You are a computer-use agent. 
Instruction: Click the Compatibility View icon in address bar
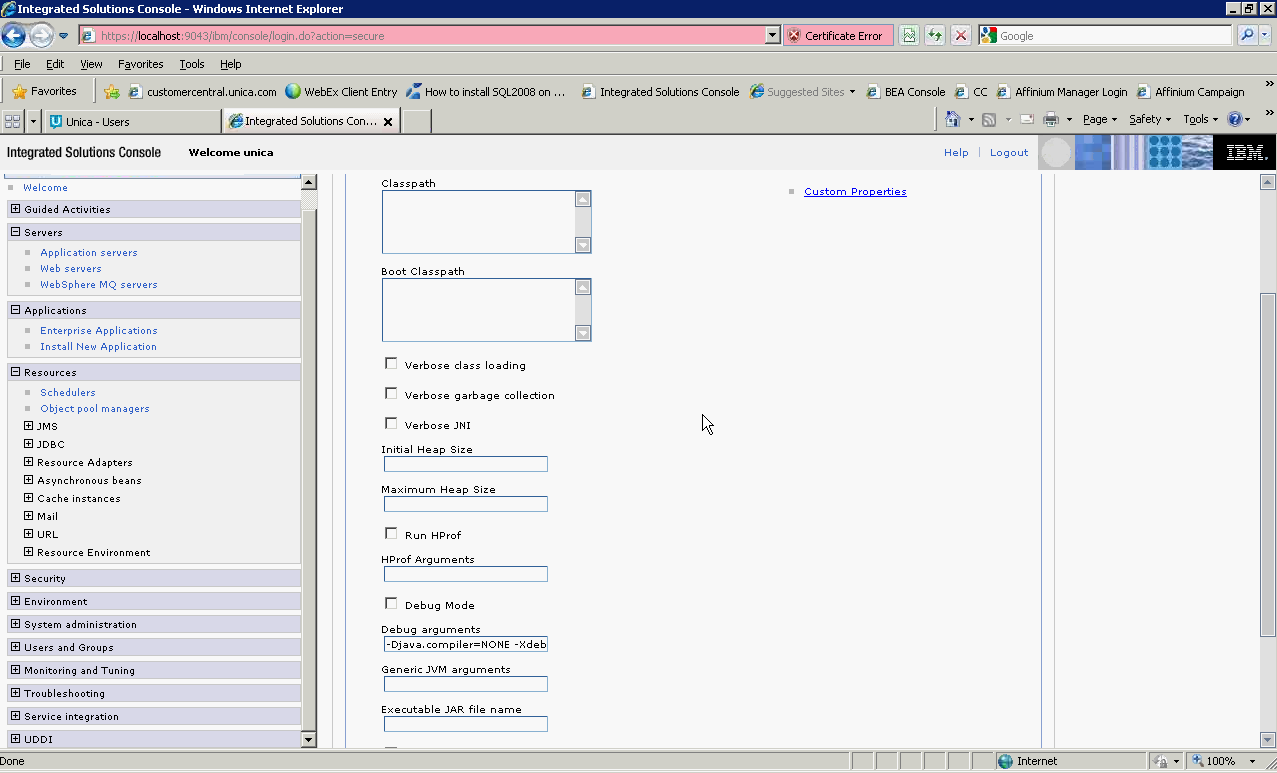(908, 35)
